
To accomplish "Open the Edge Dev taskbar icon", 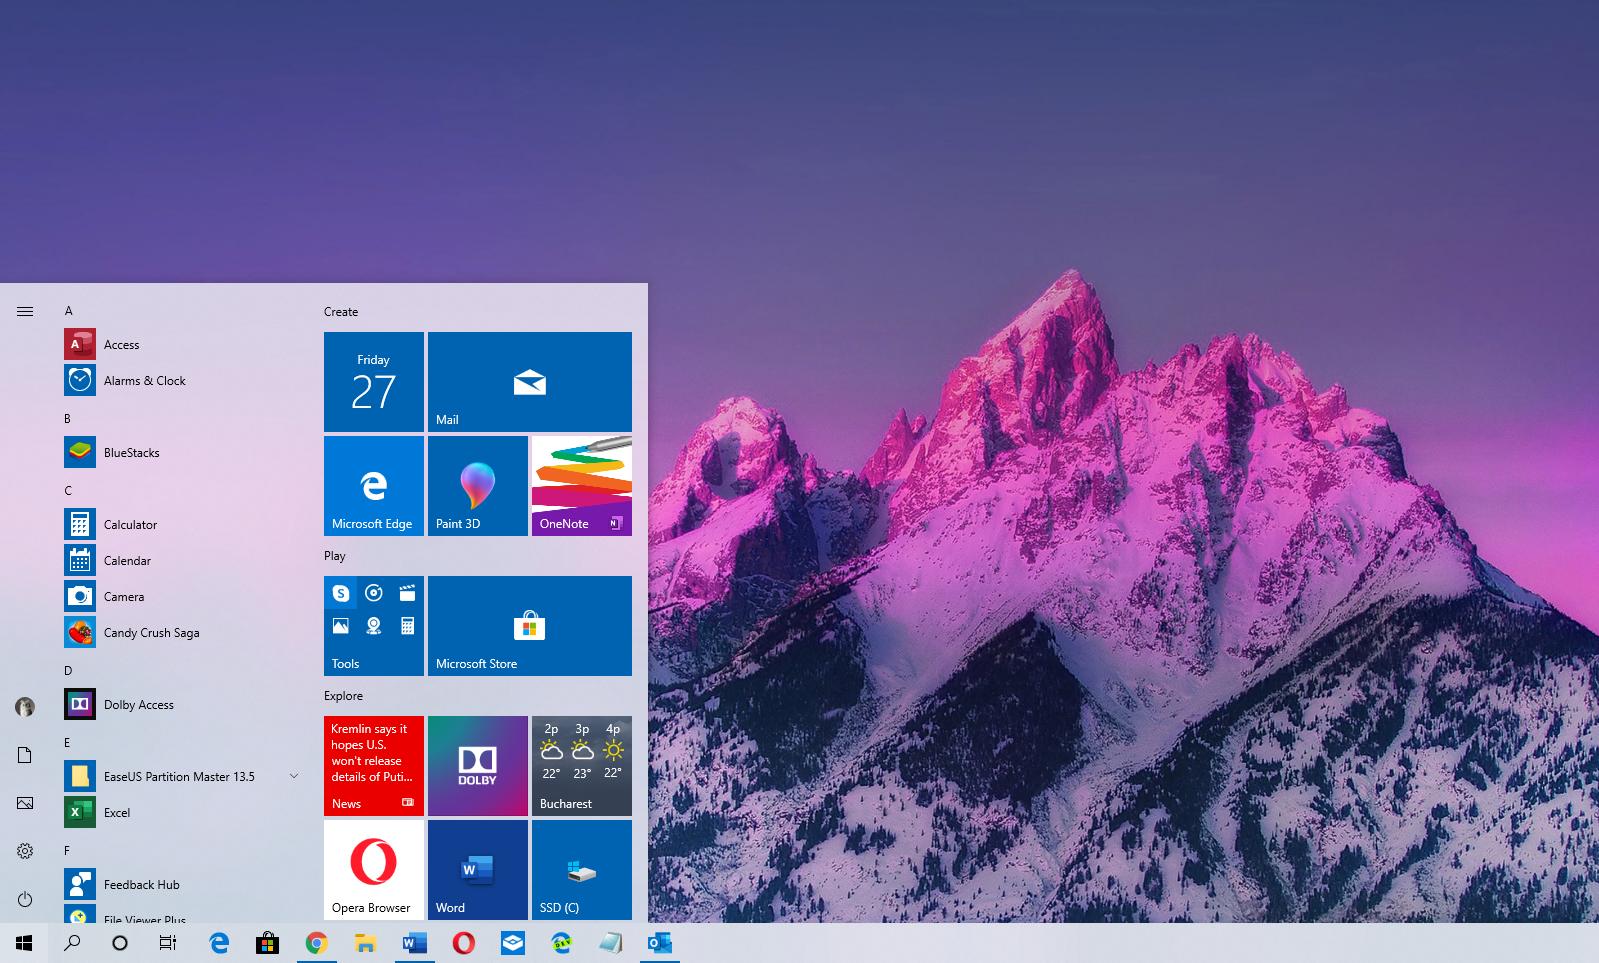I will coord(561,943).
